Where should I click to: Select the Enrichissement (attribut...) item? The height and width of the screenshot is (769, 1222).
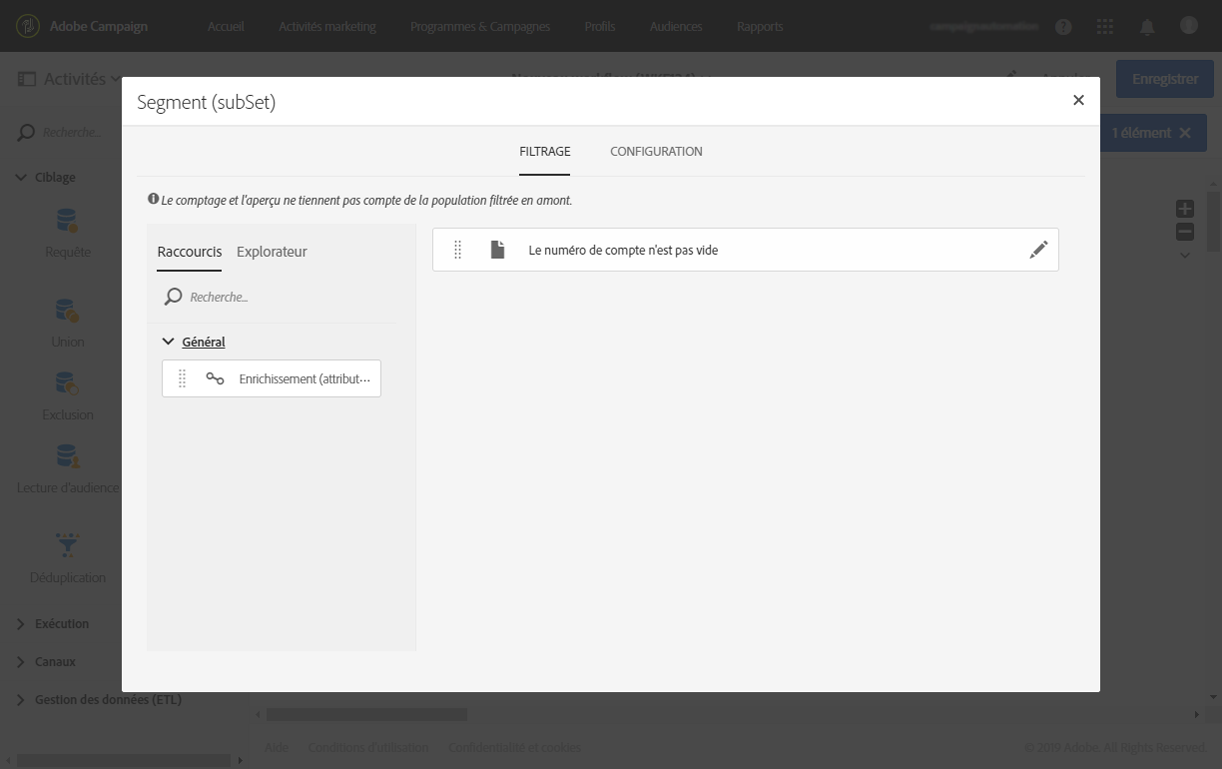coord(271,379)
